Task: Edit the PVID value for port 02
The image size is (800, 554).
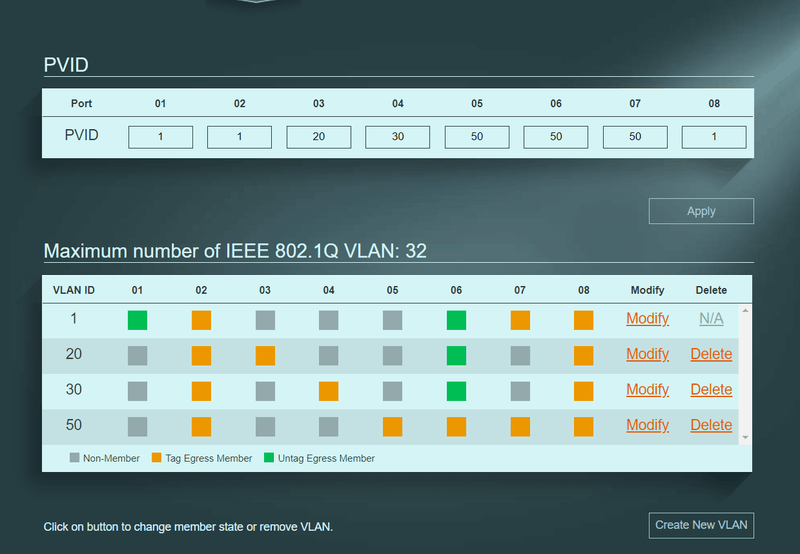Action: pyautogui.click(x=239, y=137)
